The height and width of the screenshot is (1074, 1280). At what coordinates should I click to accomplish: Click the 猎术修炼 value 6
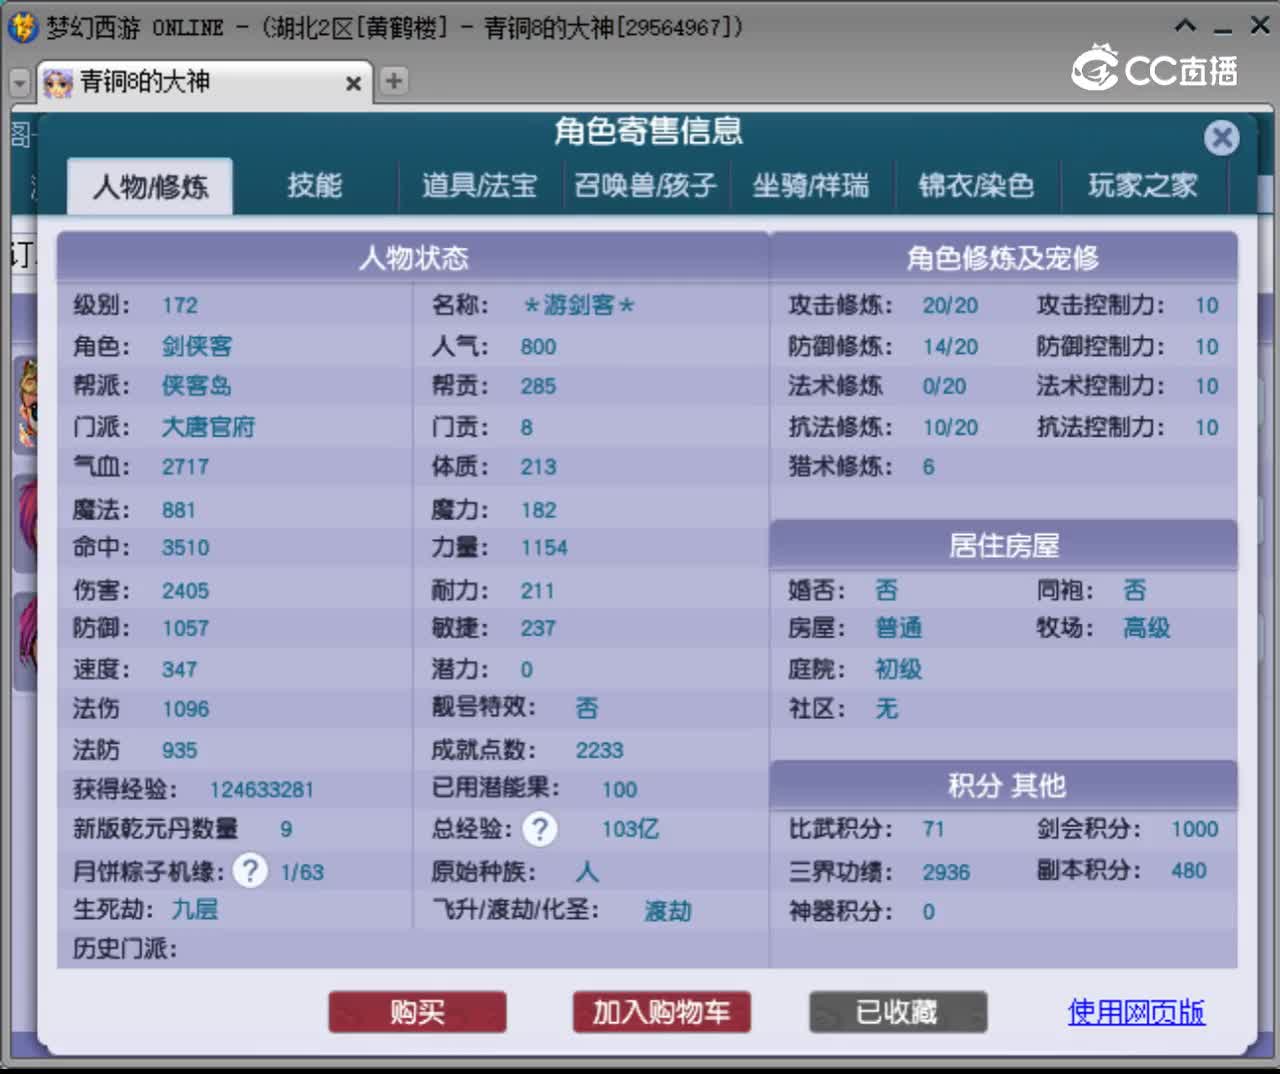(x=929, y=467)
